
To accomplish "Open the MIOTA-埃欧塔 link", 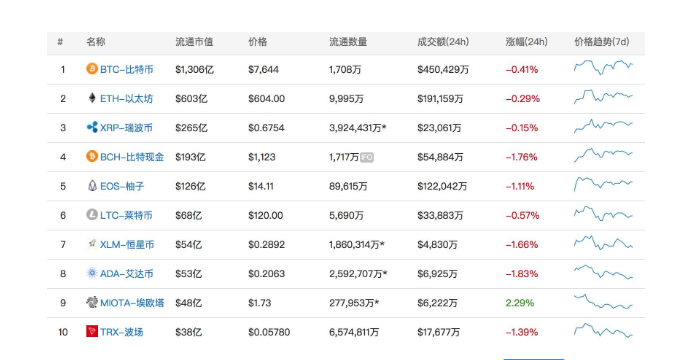I will pos(132,303).
